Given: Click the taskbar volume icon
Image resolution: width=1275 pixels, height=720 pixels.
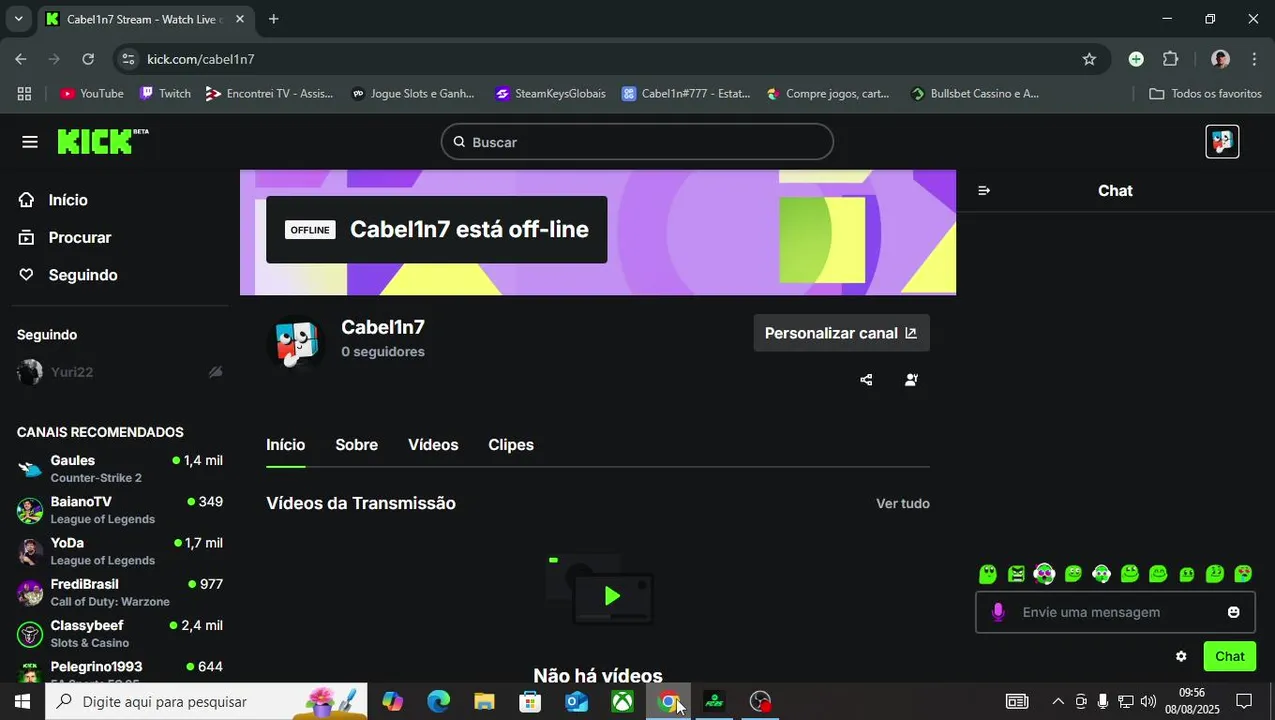Looking at the screenshot, I should point(1148,702).
